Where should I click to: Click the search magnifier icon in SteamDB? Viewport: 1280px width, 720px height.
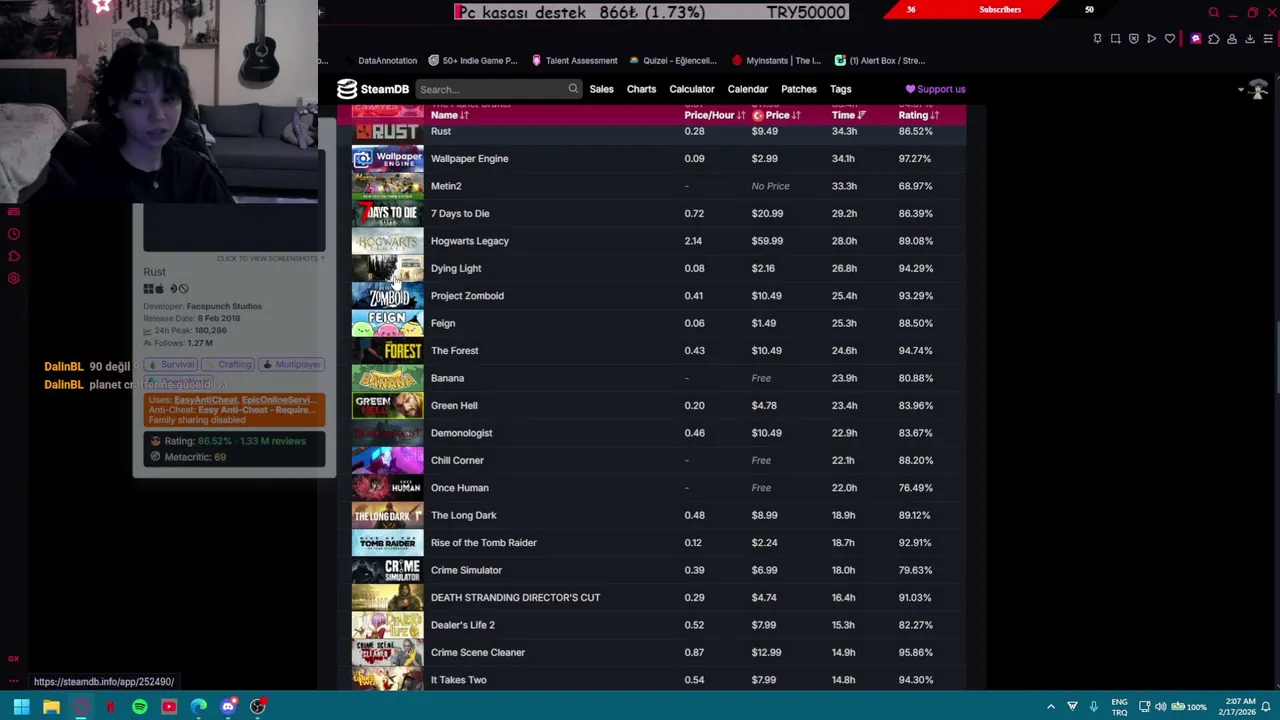pyautogui.click(x=573, y=89)
